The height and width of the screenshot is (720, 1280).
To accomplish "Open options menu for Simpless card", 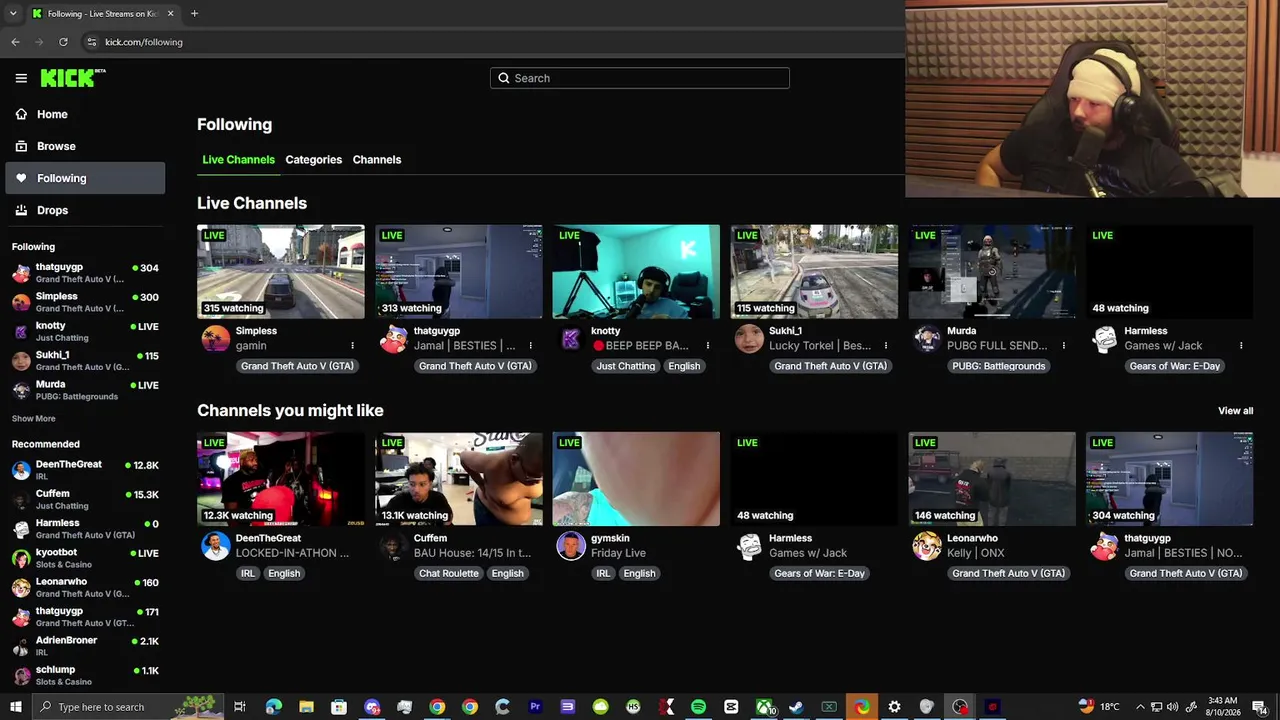I will point(352,346).
